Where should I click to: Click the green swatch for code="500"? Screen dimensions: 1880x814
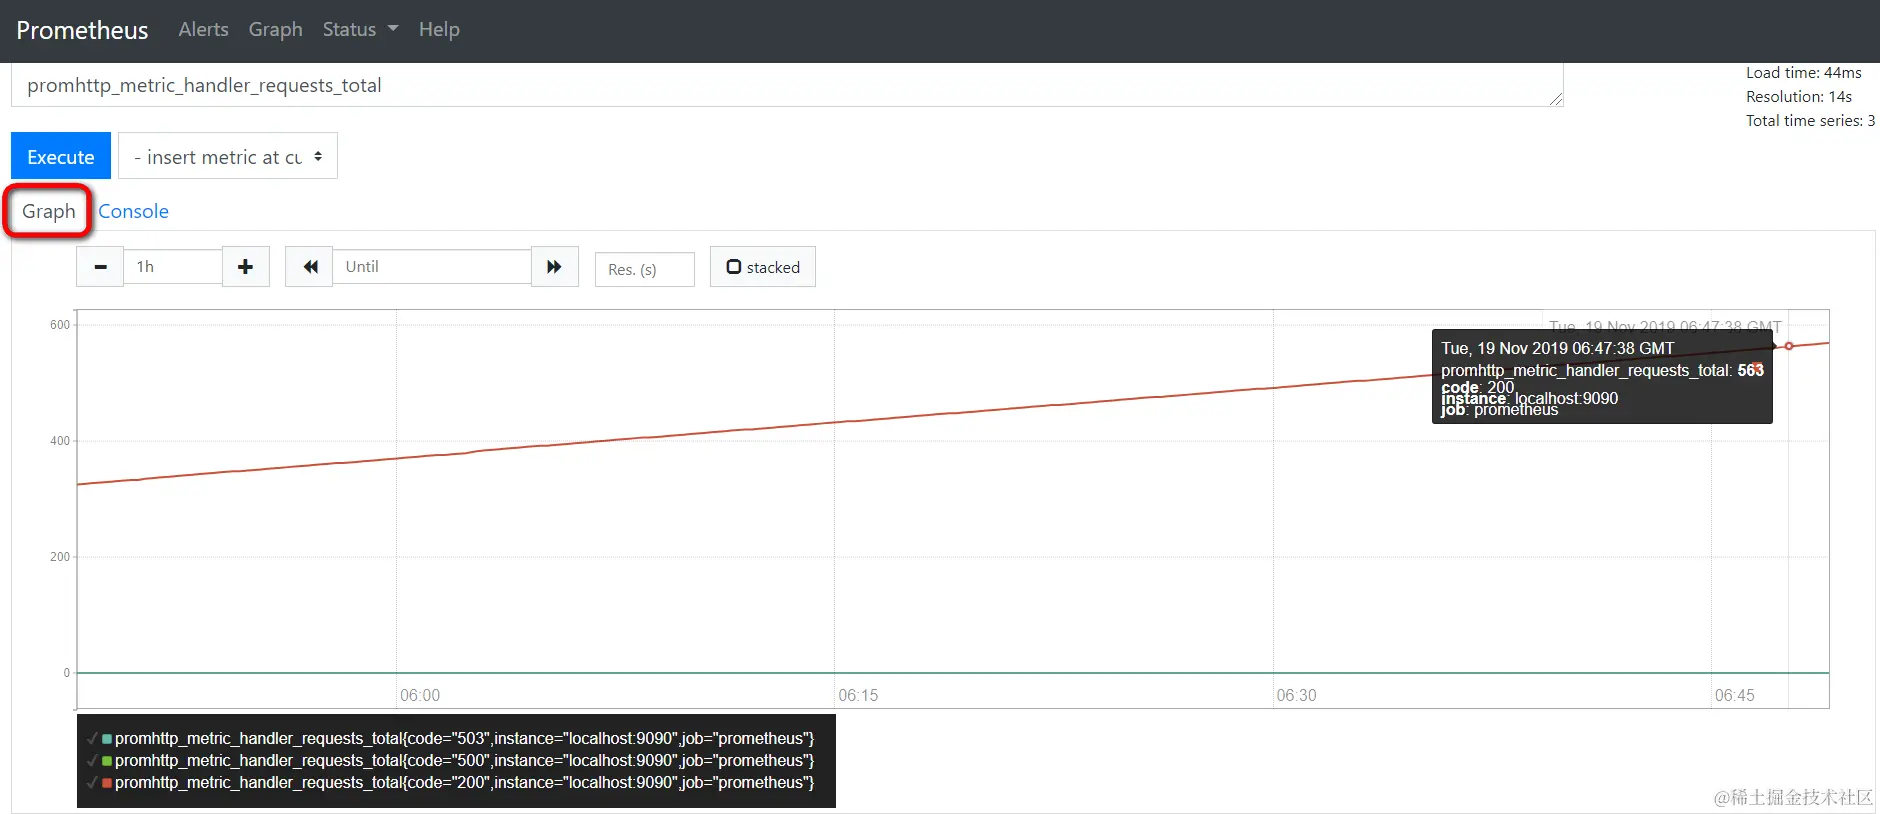tap(107, 761)
